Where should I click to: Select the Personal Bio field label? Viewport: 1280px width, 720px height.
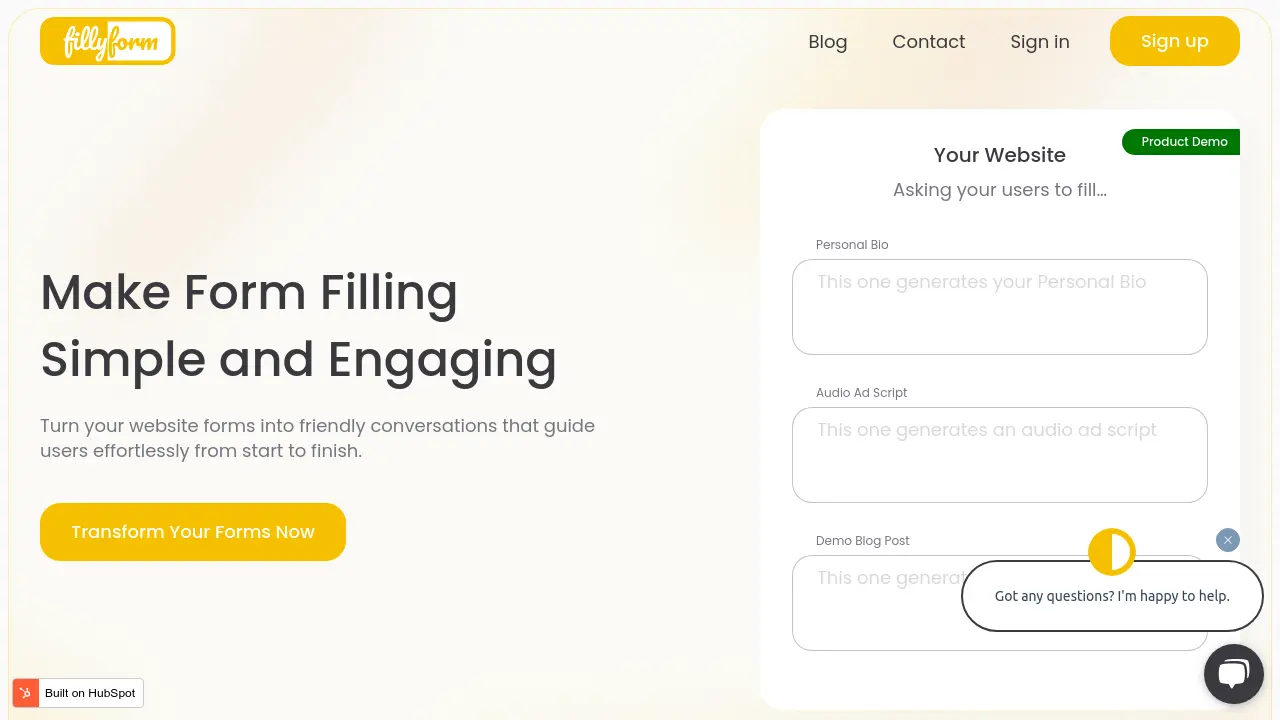click(x=852, y=244)
